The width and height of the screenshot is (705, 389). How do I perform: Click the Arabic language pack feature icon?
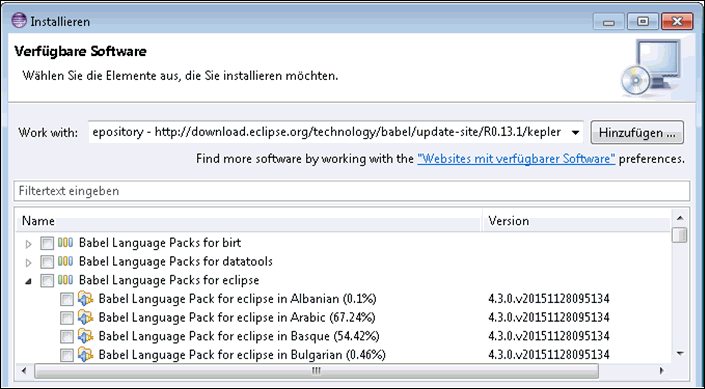pos(85,317)
